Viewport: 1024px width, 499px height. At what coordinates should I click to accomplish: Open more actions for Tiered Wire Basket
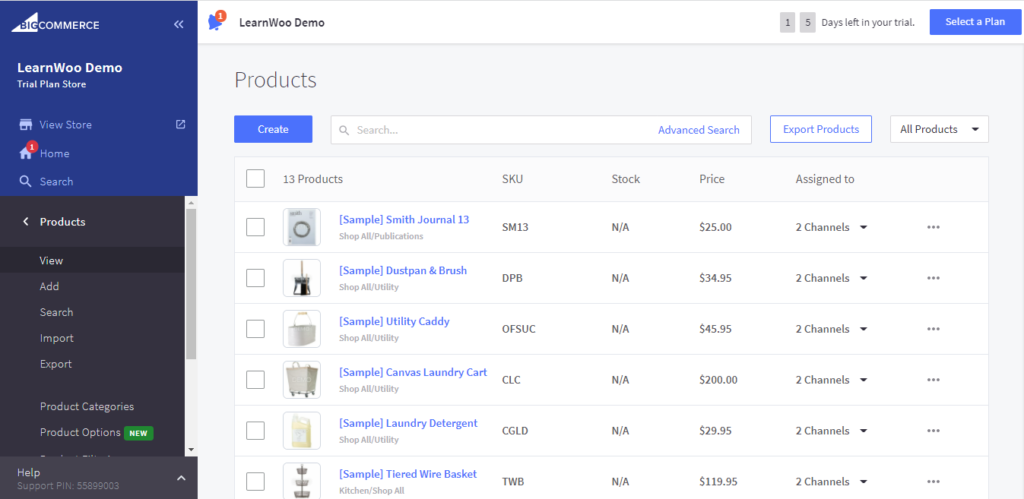point(933,482)
